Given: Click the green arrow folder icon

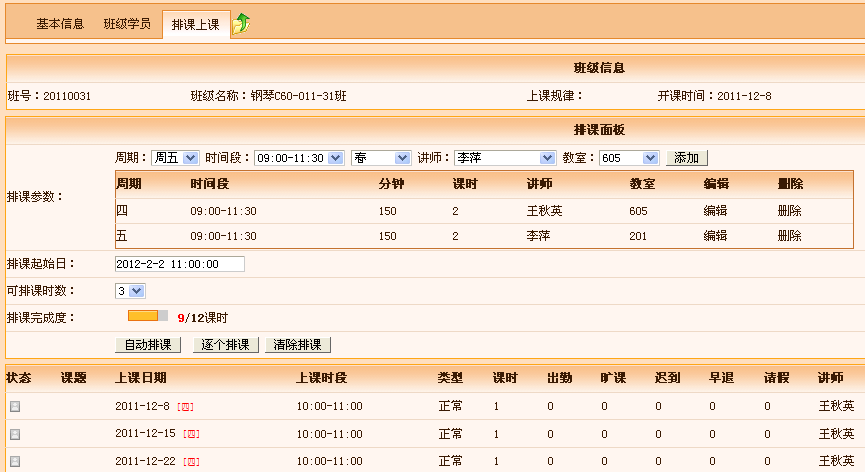Looking at the screenshot, I should click(x=241, y=24).
